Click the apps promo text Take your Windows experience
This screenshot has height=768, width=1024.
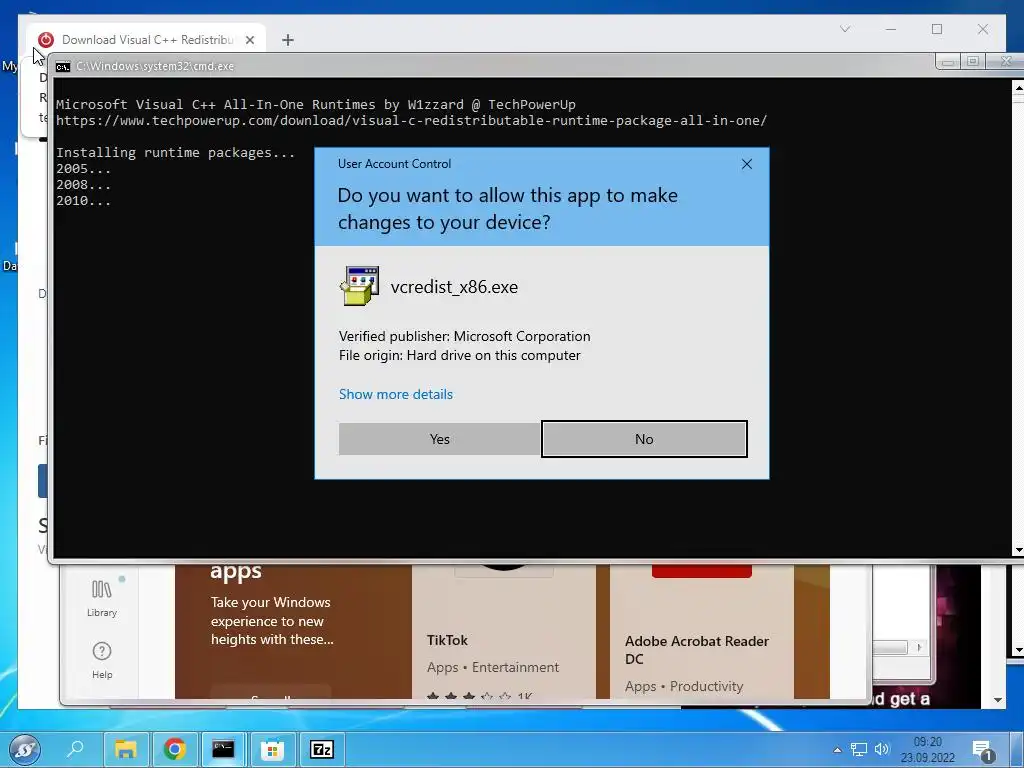(272, 621)
